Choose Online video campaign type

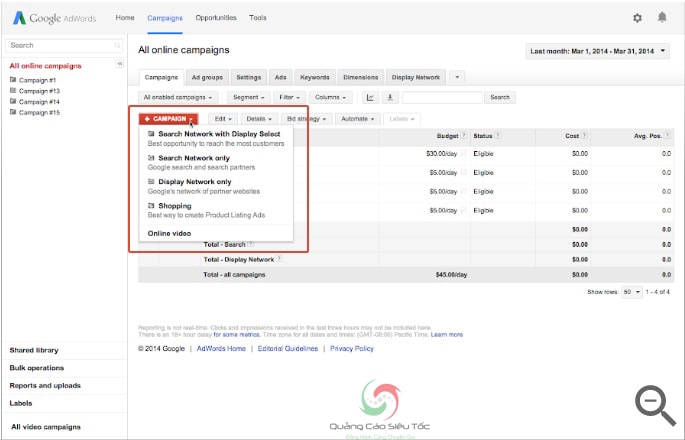click(x=170, y=233)
